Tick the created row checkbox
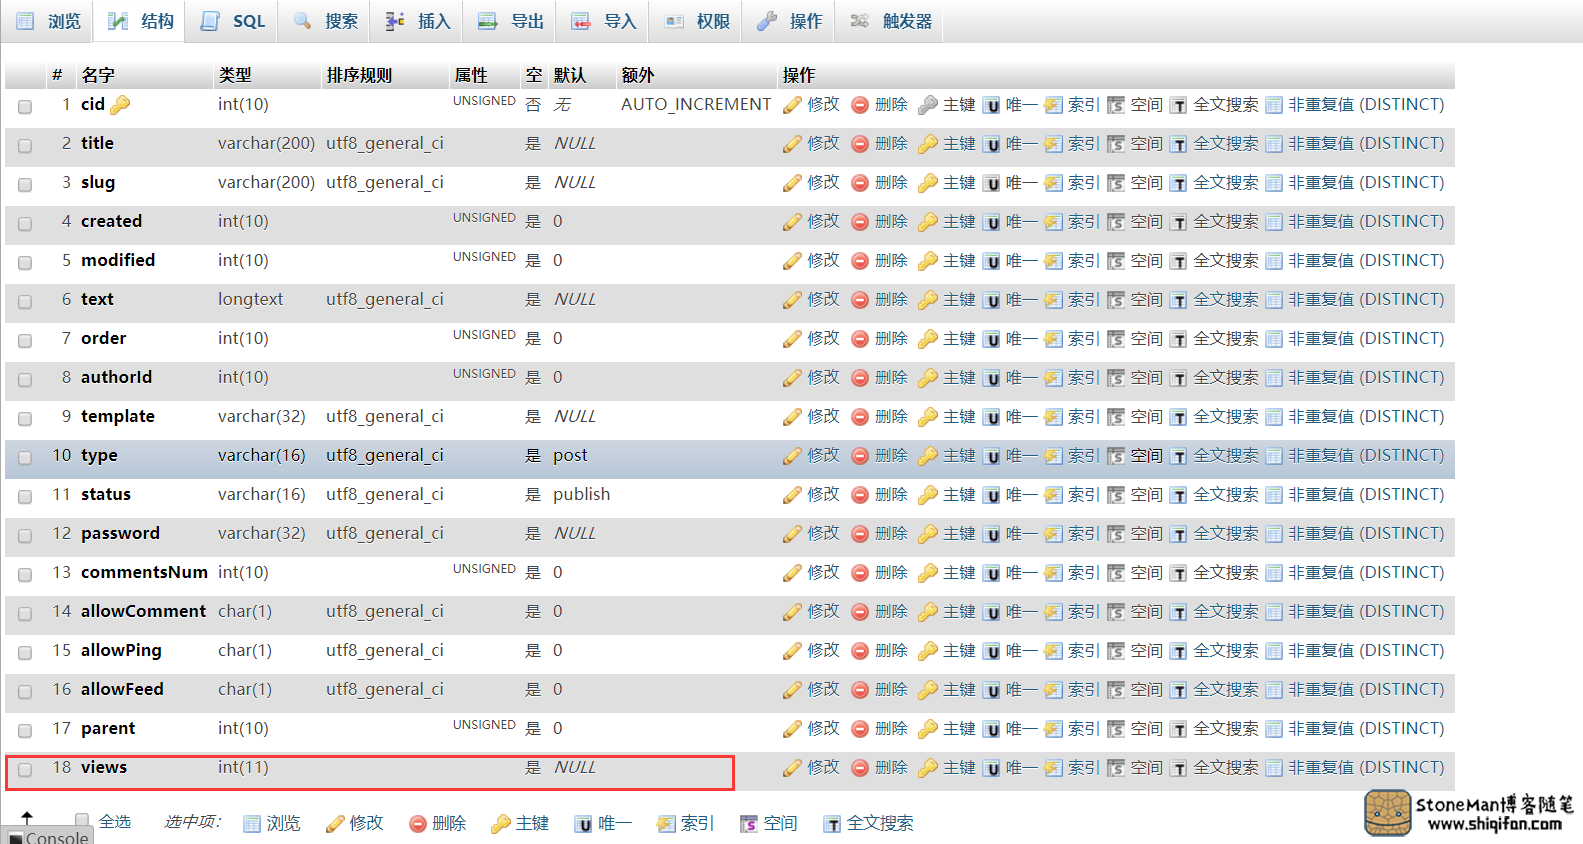The width and height of the screenshot is (1583, 844). 25,223
